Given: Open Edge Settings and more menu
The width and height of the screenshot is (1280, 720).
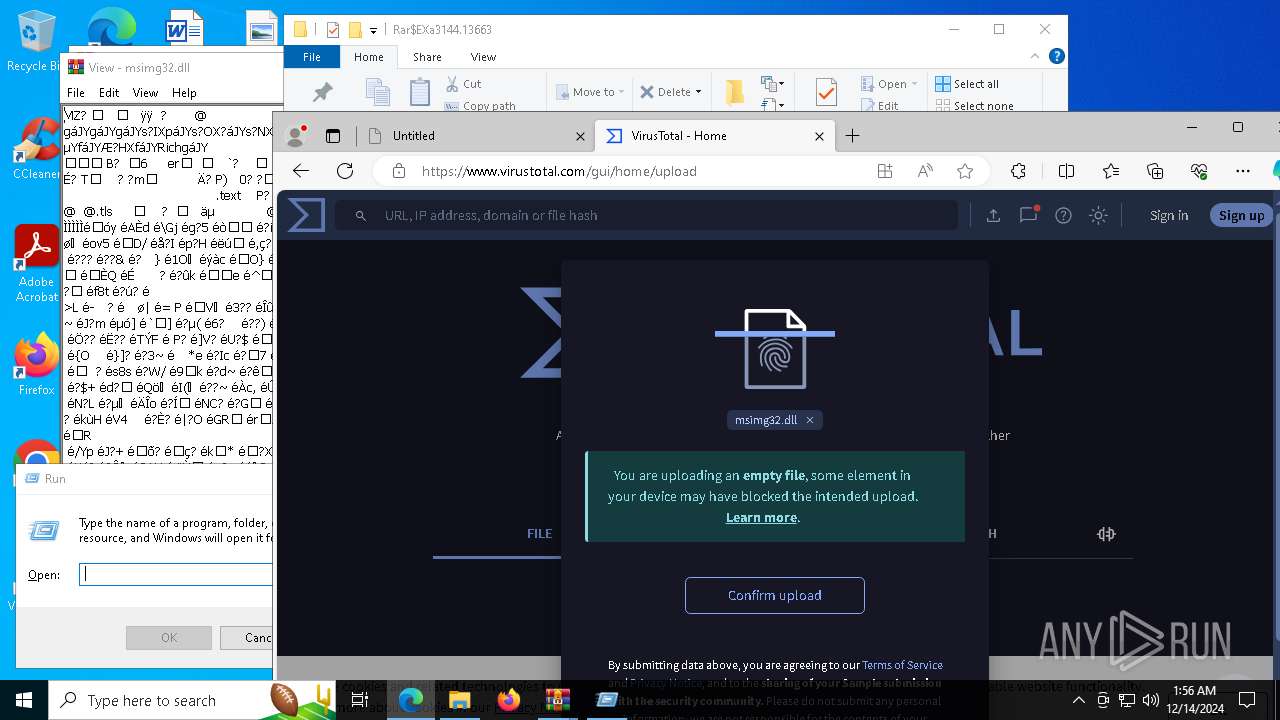Looking at the screenshot, I should point(1243,171).
